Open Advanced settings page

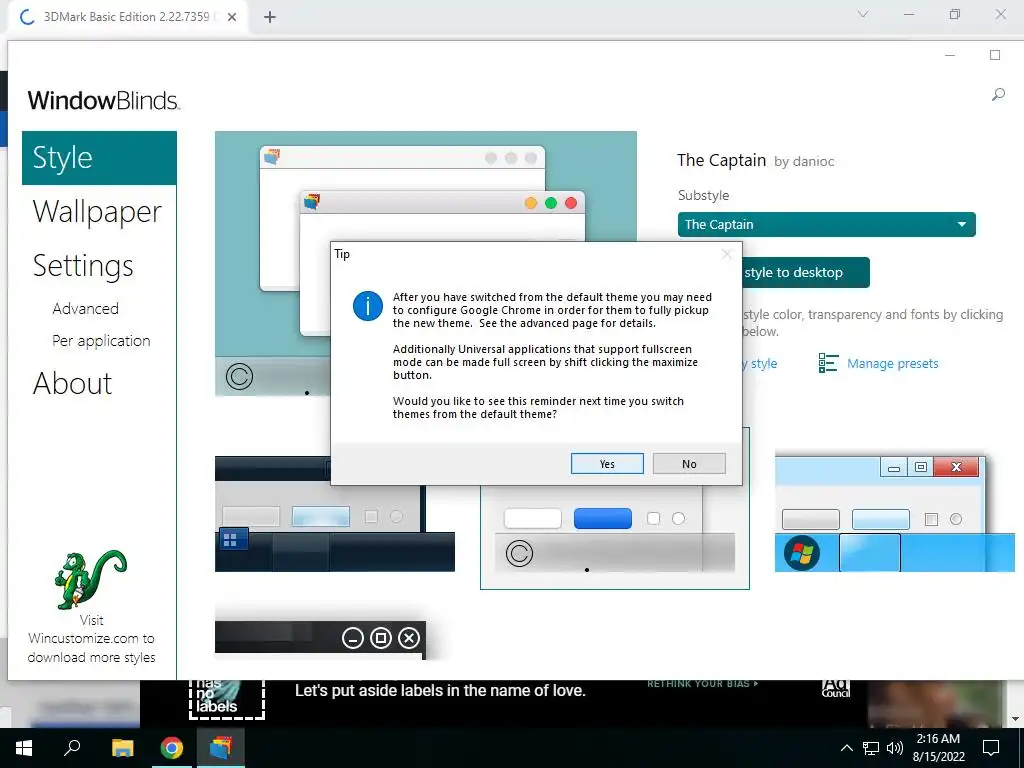(x=86, y=309)
